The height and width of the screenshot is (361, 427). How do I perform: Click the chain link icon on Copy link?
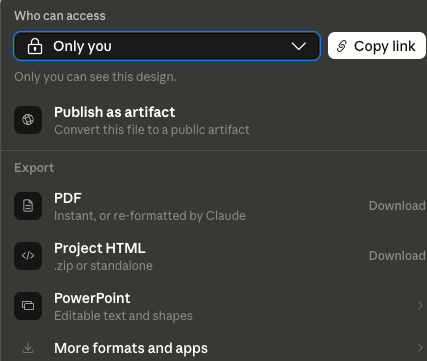(342, 46)
